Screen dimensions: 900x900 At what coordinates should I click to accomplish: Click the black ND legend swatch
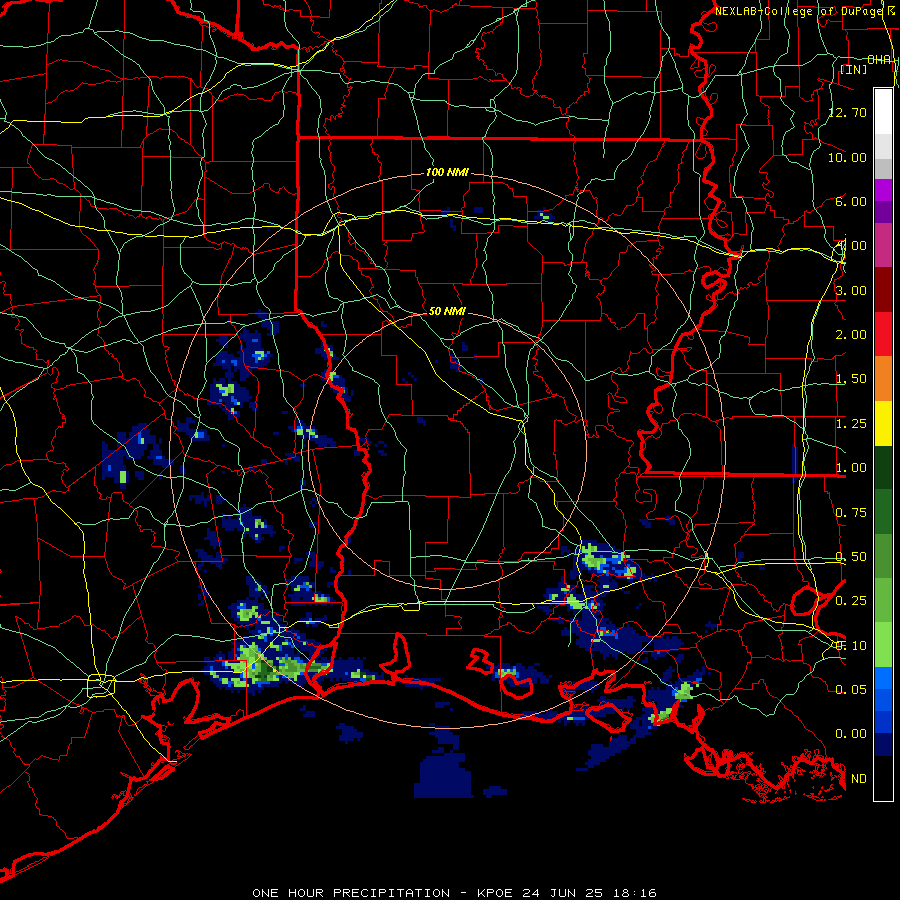tap(883, 778)
